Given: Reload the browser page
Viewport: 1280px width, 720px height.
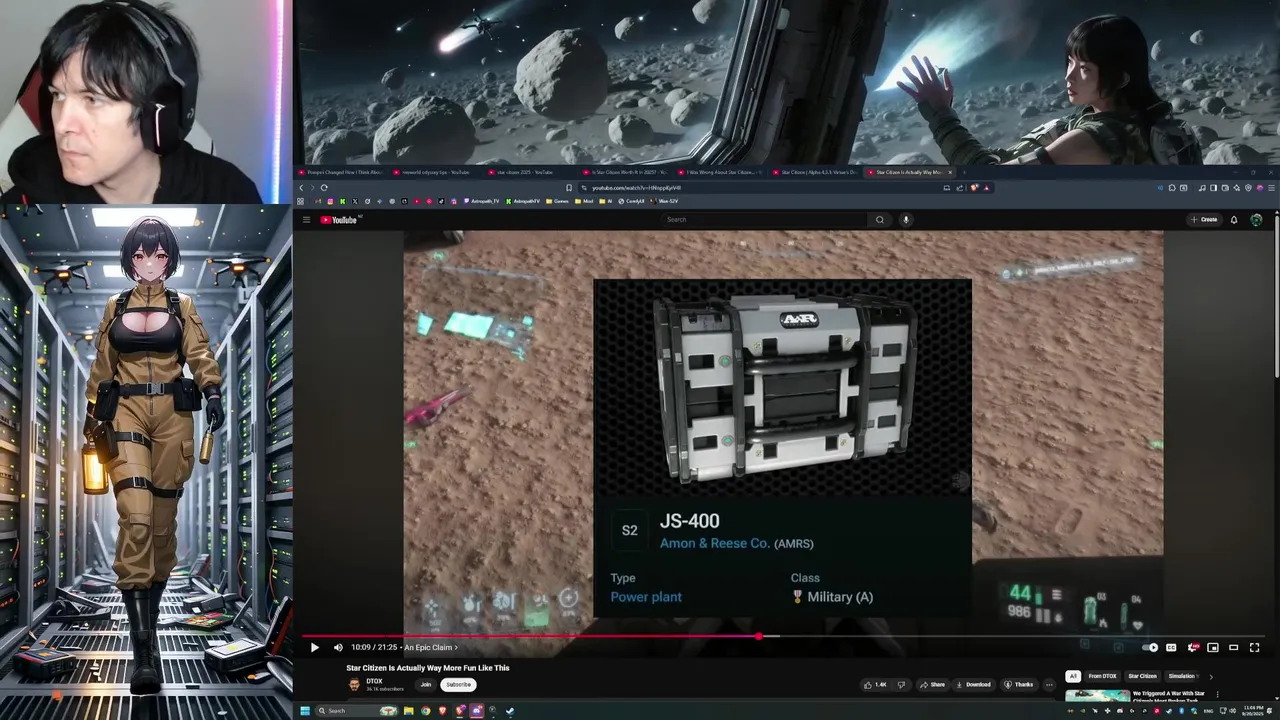Looking at the screenshot, I should coord(324,188).
